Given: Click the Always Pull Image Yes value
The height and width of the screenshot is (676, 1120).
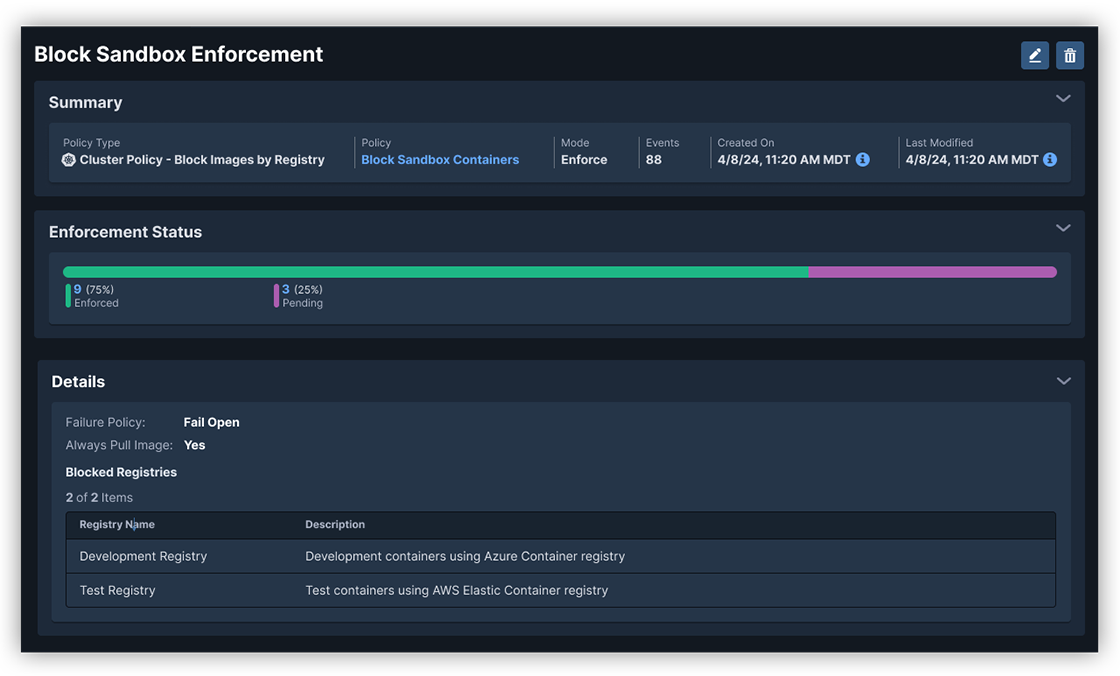Looking at the screenshot, I should pos(194,445).
